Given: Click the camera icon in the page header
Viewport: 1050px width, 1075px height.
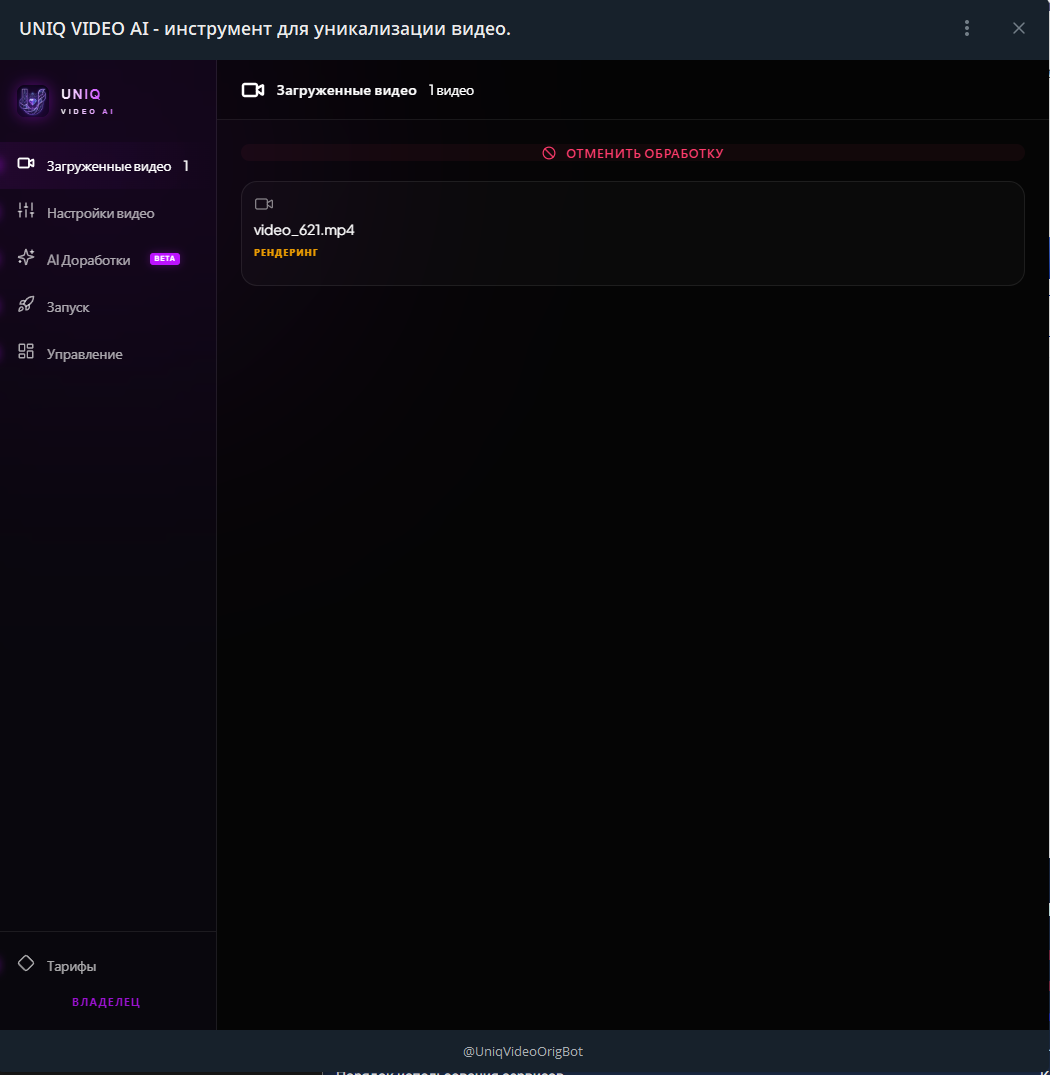Looking at the screenshot, I should coord(253,90).
